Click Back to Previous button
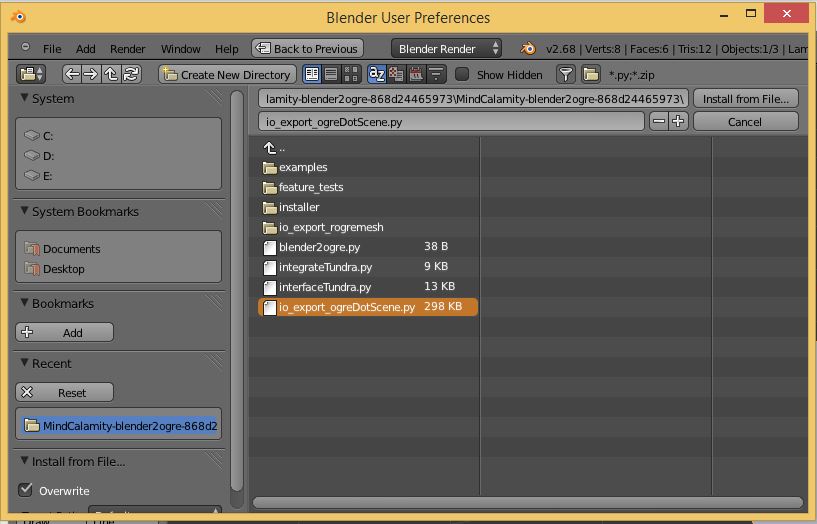Image resolution: width=817 pixels, height=524 pixels. point(307,48)
